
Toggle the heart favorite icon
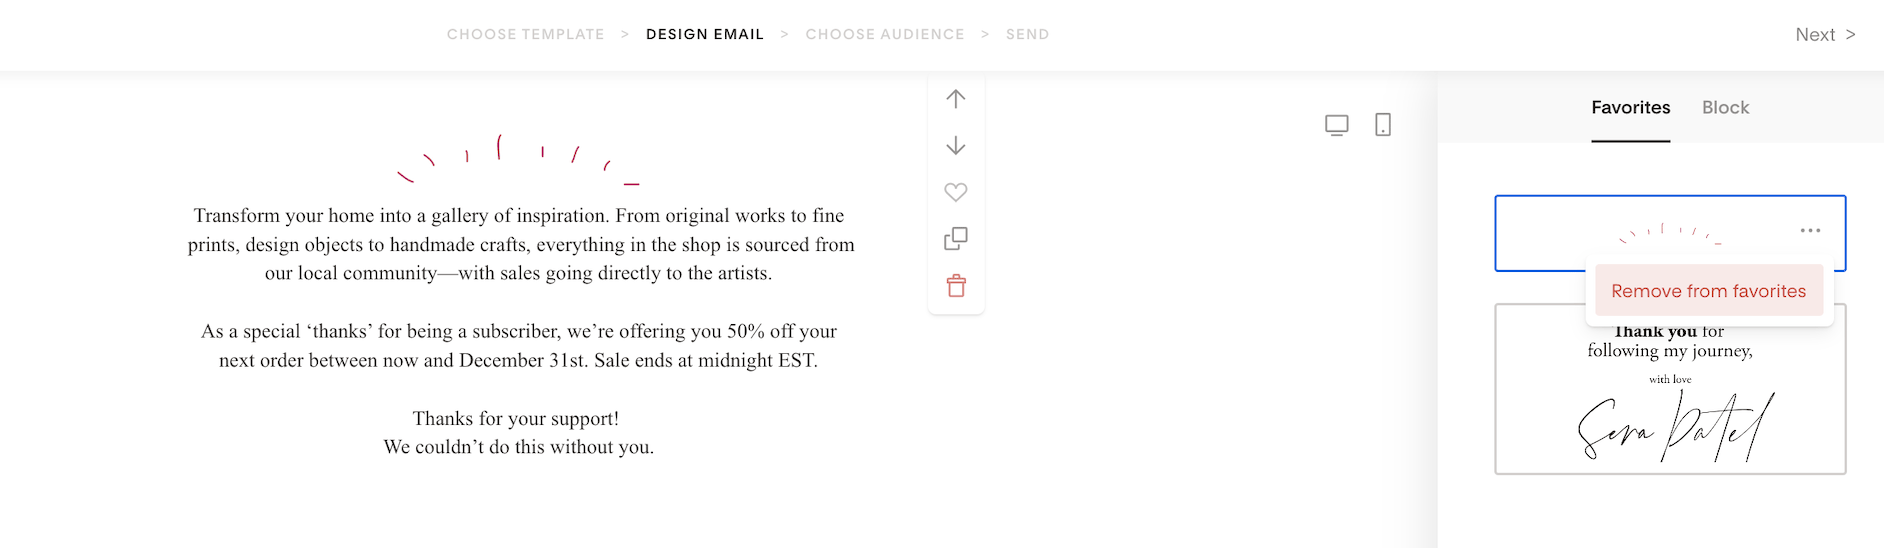(956, 192)
